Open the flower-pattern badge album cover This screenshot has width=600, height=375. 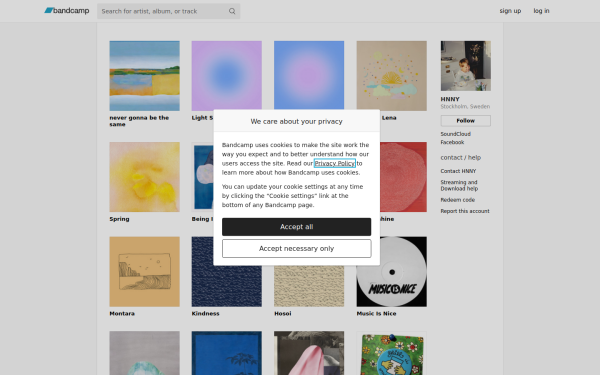(x=391, y=353)
